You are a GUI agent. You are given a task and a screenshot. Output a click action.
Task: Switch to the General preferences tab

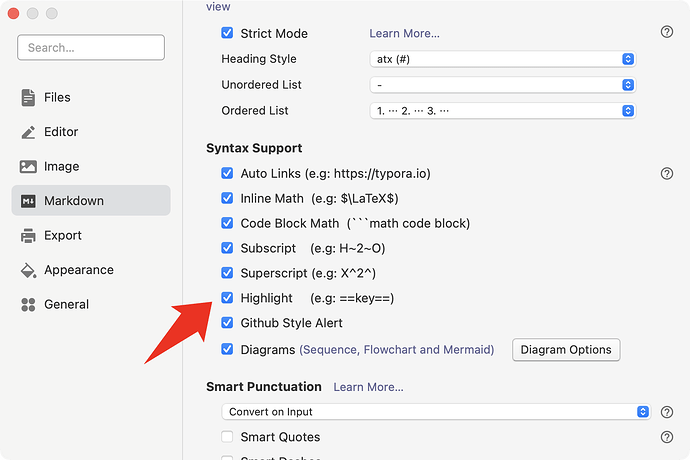click(91, 305)
